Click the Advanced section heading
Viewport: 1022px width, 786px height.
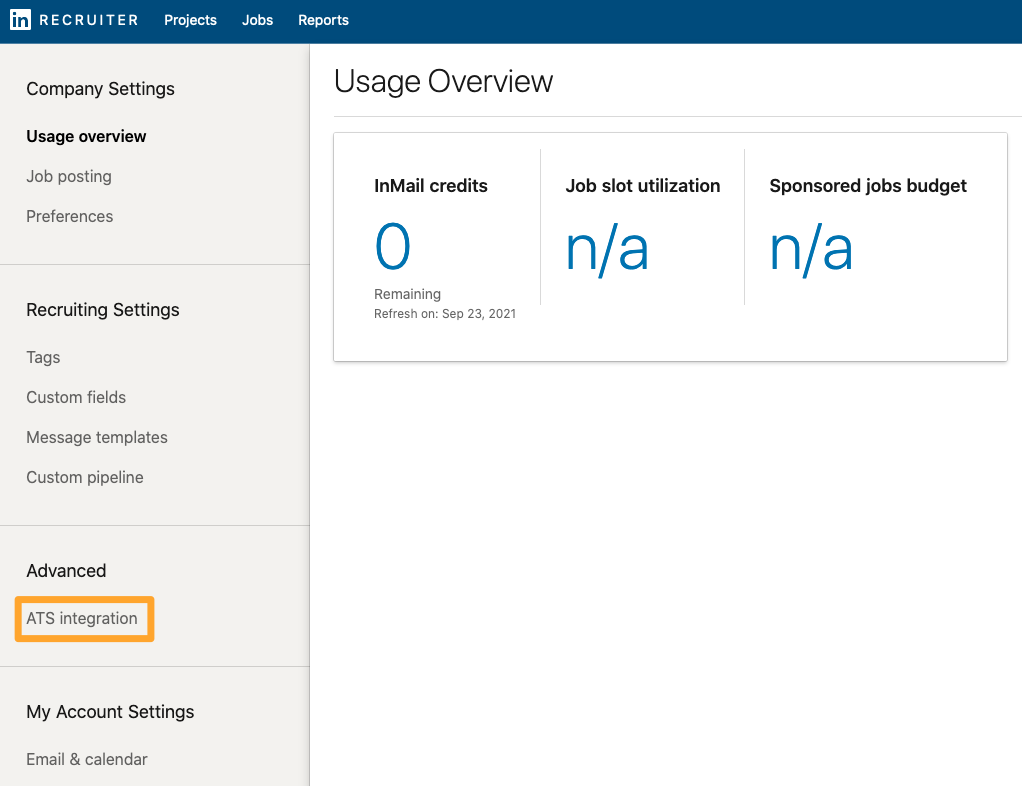66,571
